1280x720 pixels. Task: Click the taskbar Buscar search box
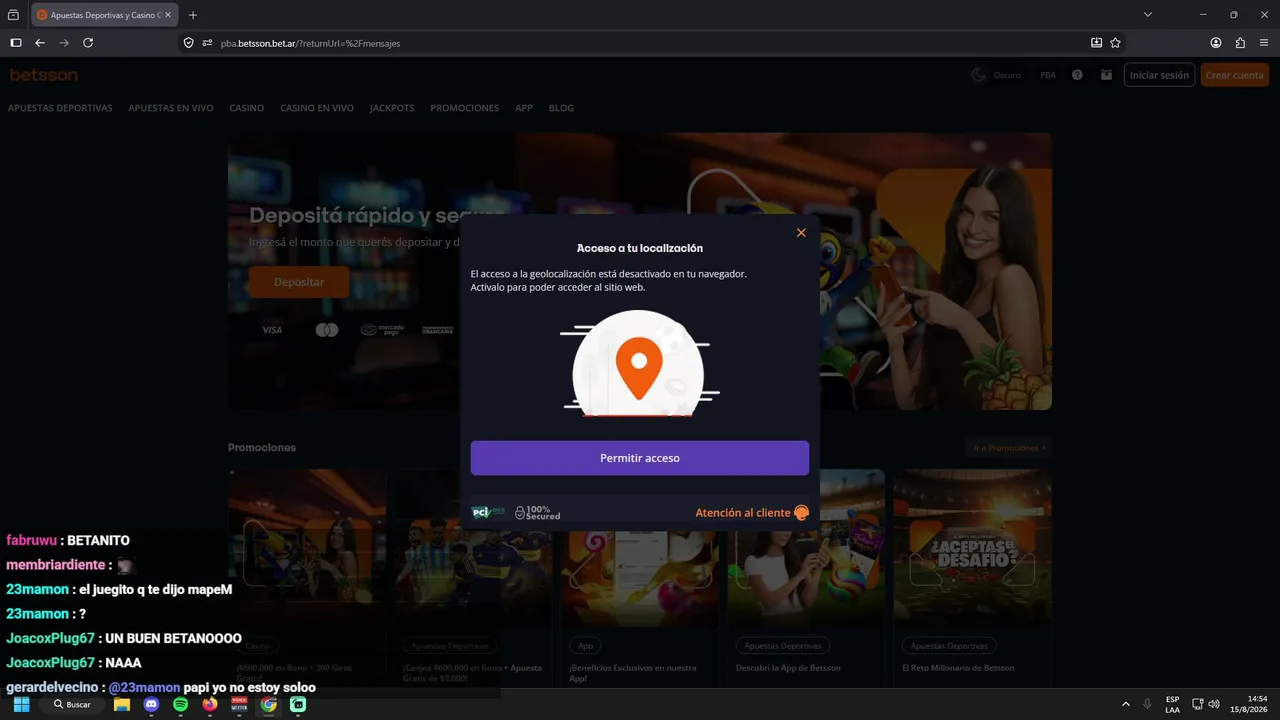click(x=72, y=705)
